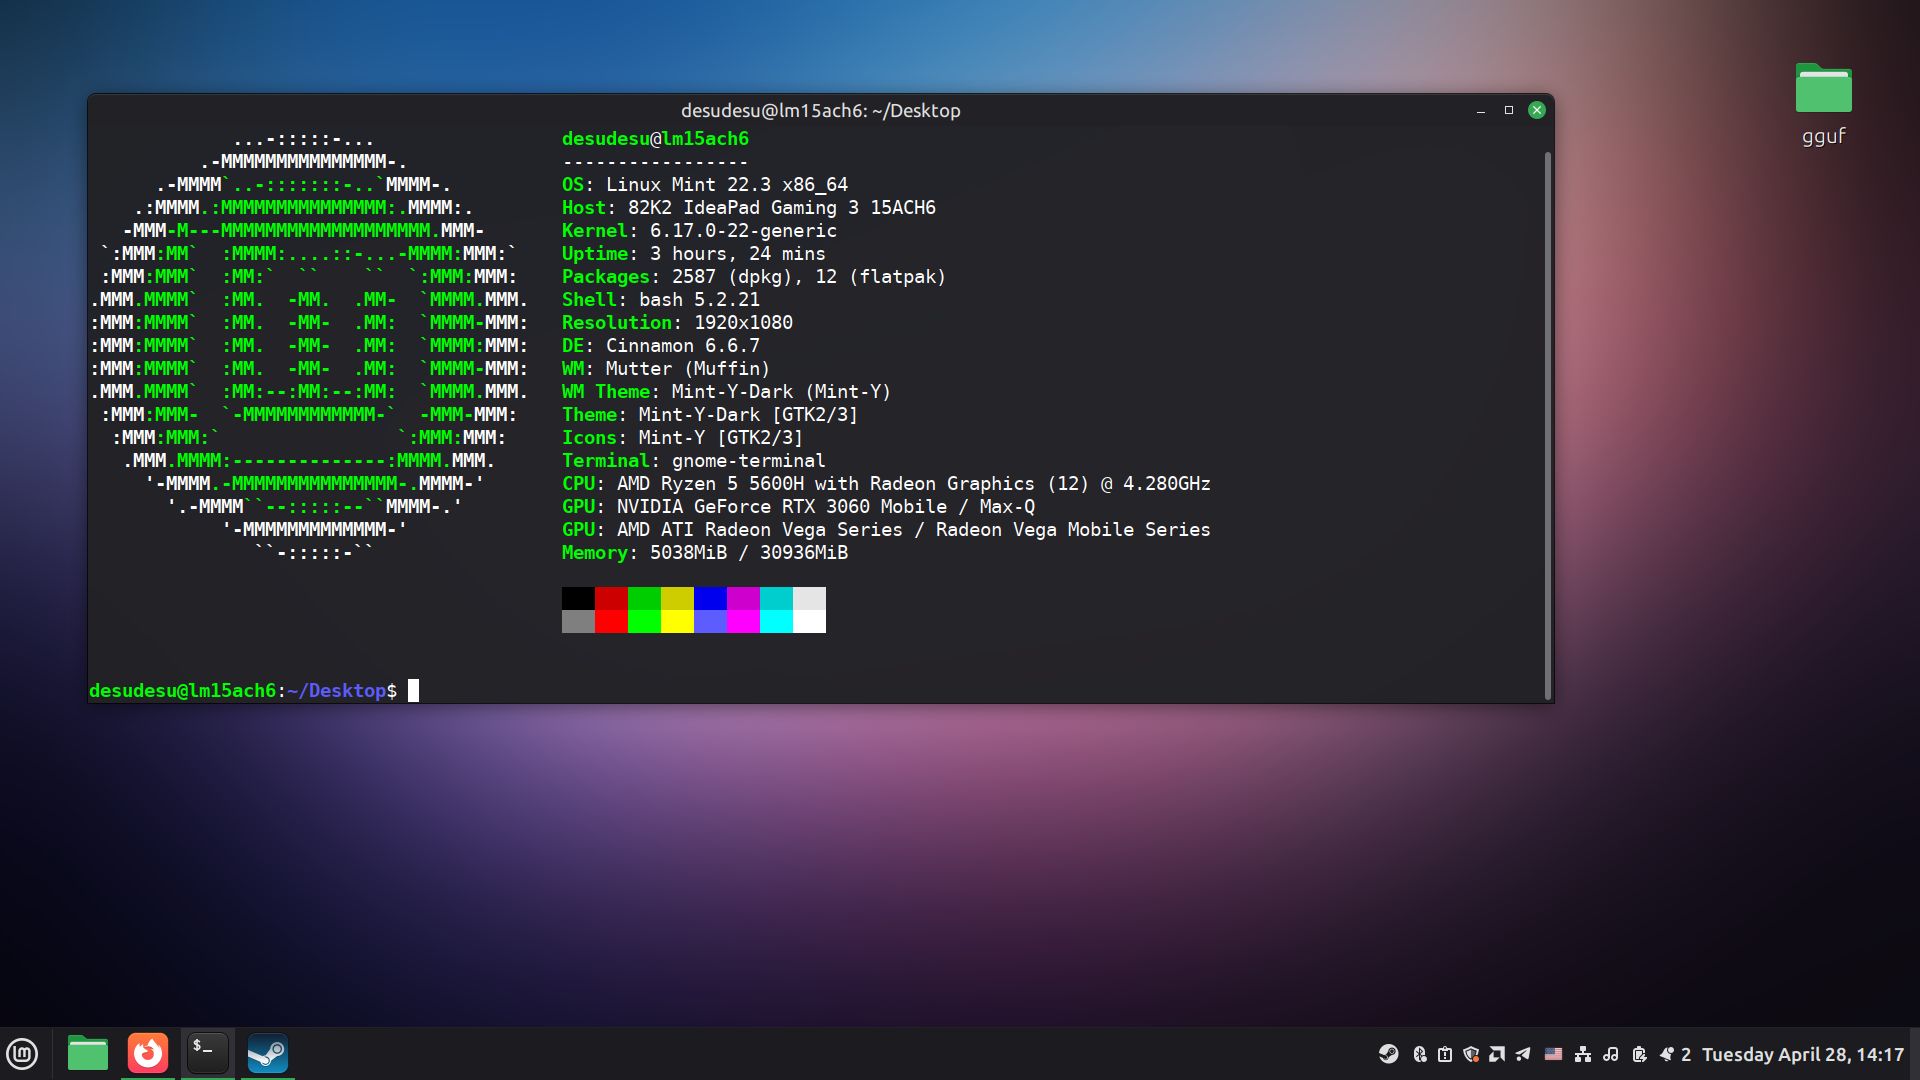1920x1080 pixels.
Task: Maximize the terminal window
Action: [x=1509, y=110]
